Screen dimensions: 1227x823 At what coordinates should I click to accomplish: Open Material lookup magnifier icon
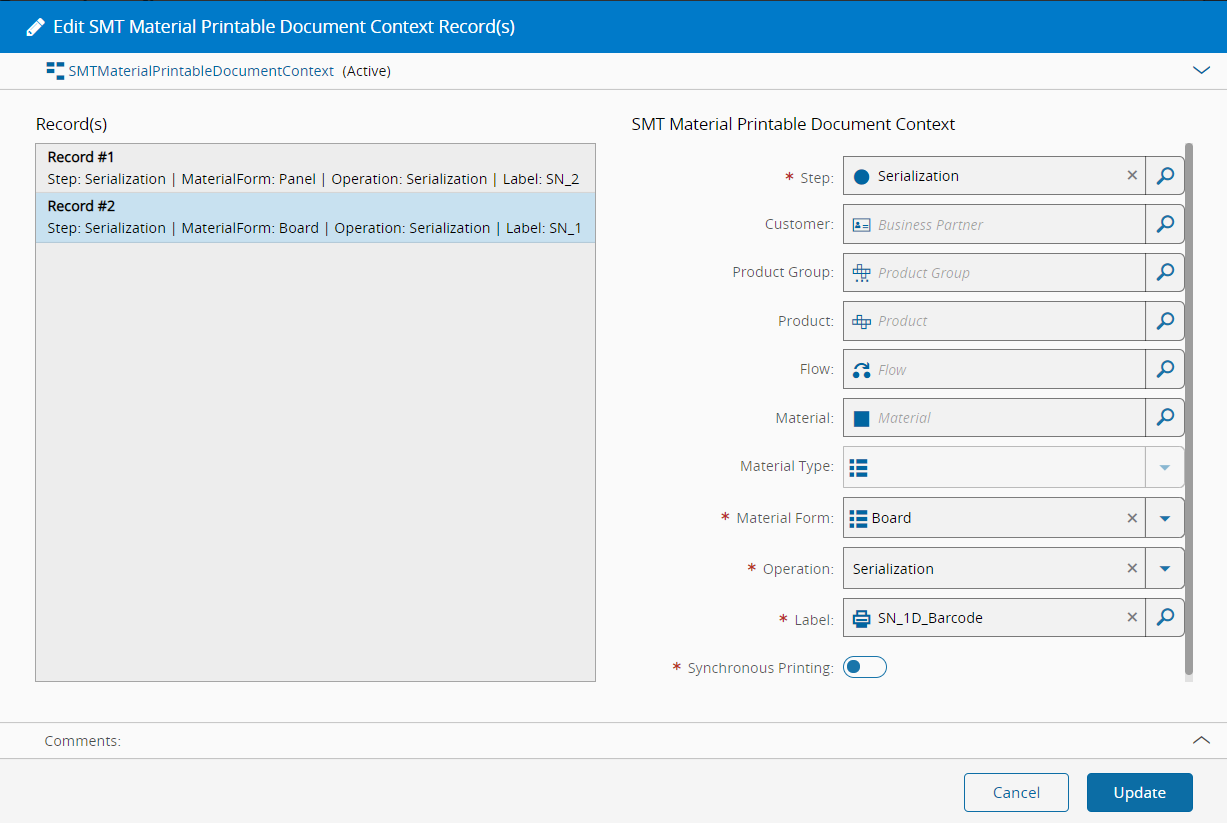click(1164, 417)
